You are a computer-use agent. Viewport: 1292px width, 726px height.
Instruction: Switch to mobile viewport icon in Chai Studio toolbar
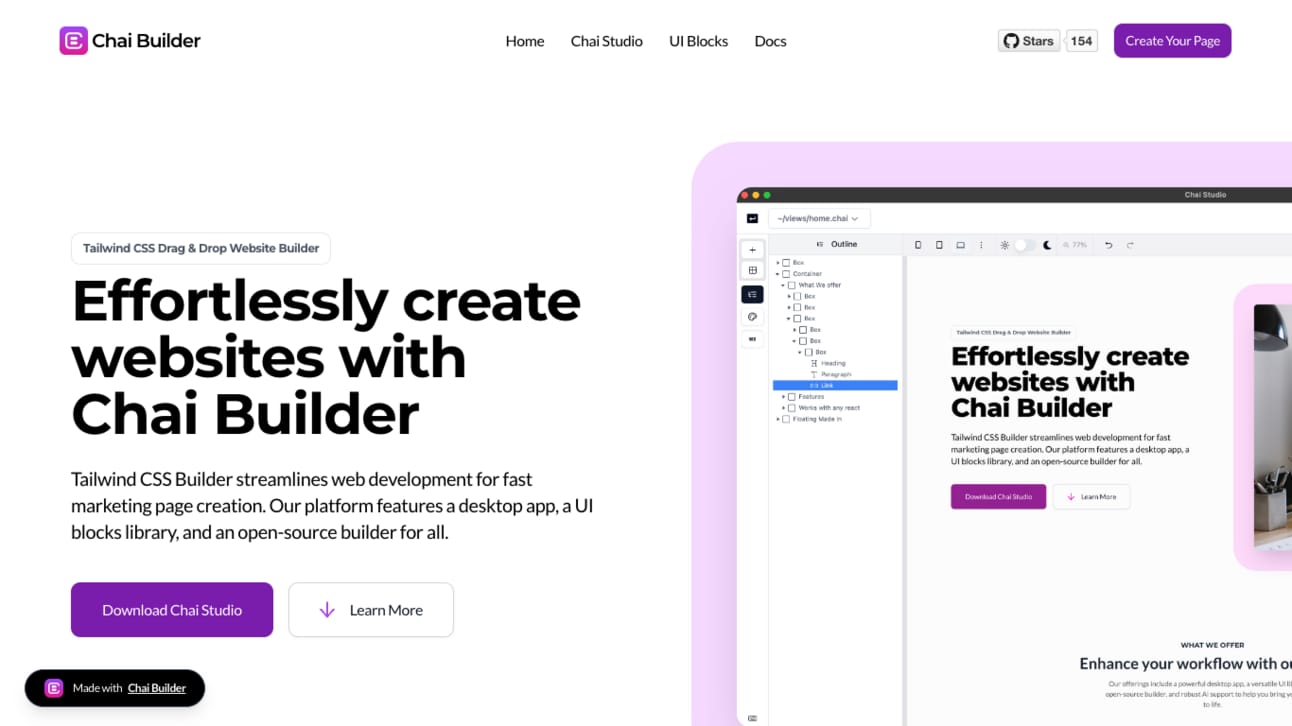918,245
